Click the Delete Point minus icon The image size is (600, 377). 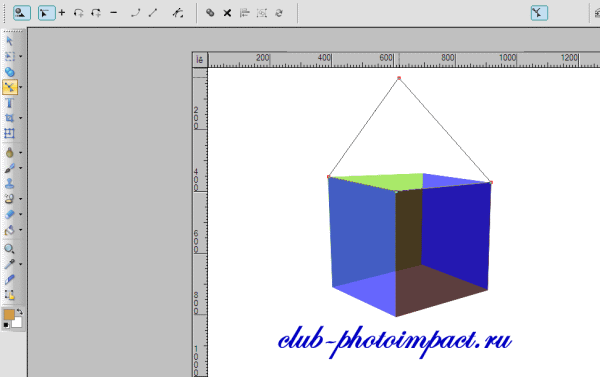[114, 13]
